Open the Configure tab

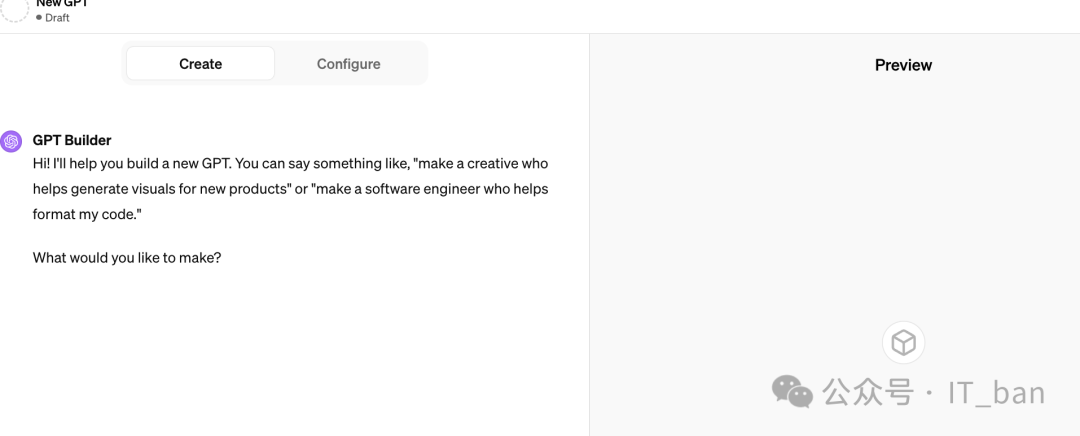point(348,64)
